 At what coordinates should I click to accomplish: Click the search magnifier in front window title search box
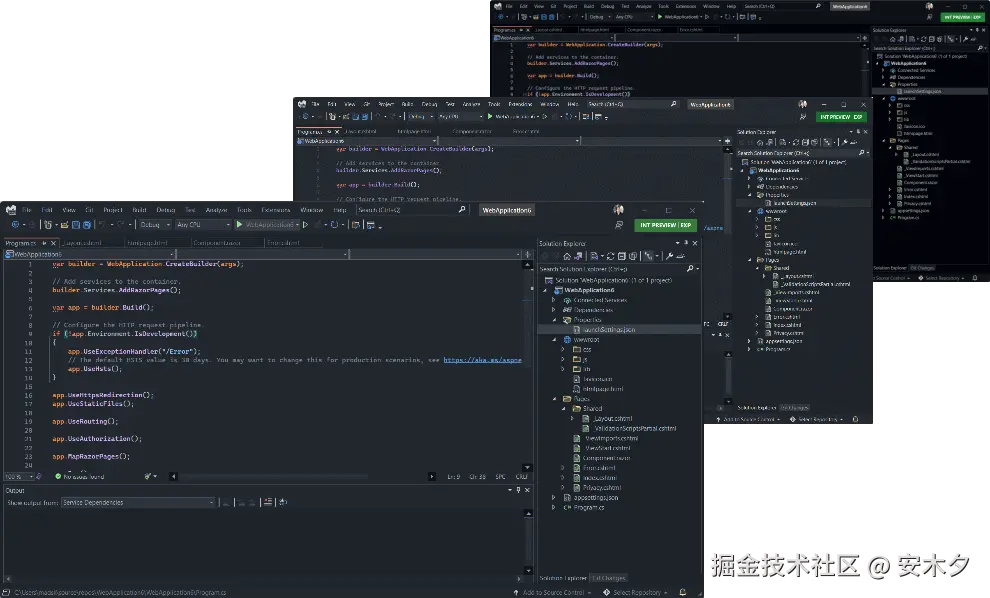click(x=462, y=210)
